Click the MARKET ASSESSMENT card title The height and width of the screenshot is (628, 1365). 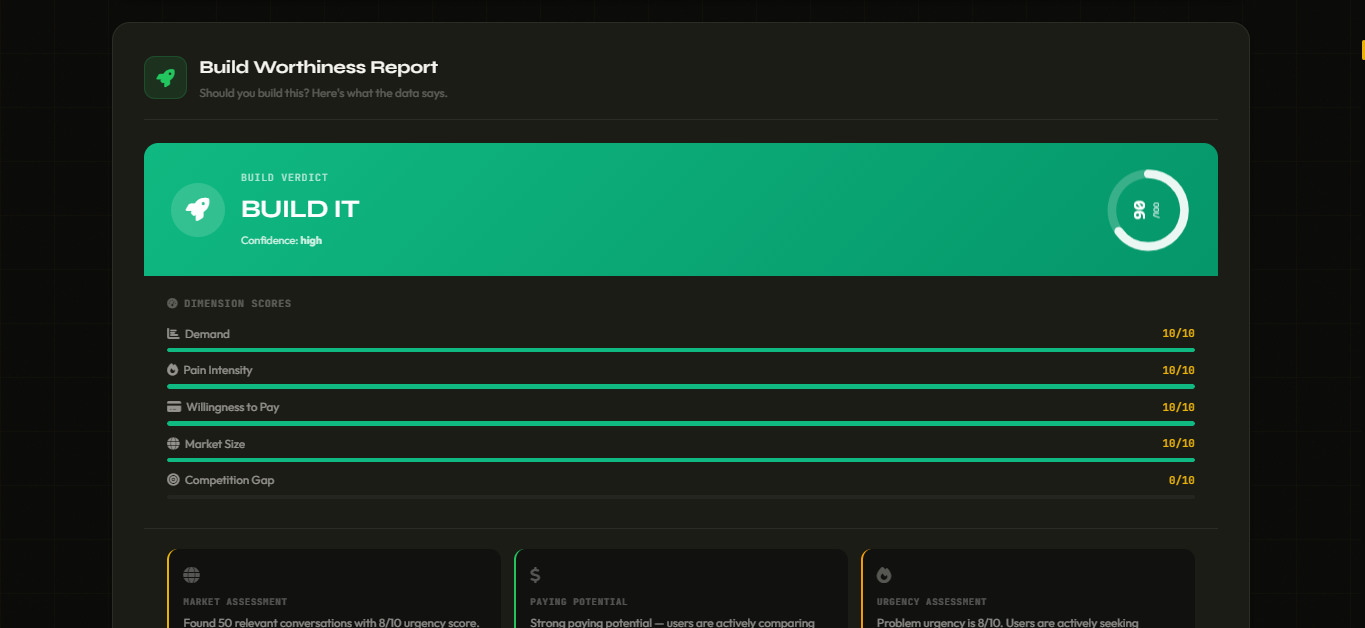(235, 602)
